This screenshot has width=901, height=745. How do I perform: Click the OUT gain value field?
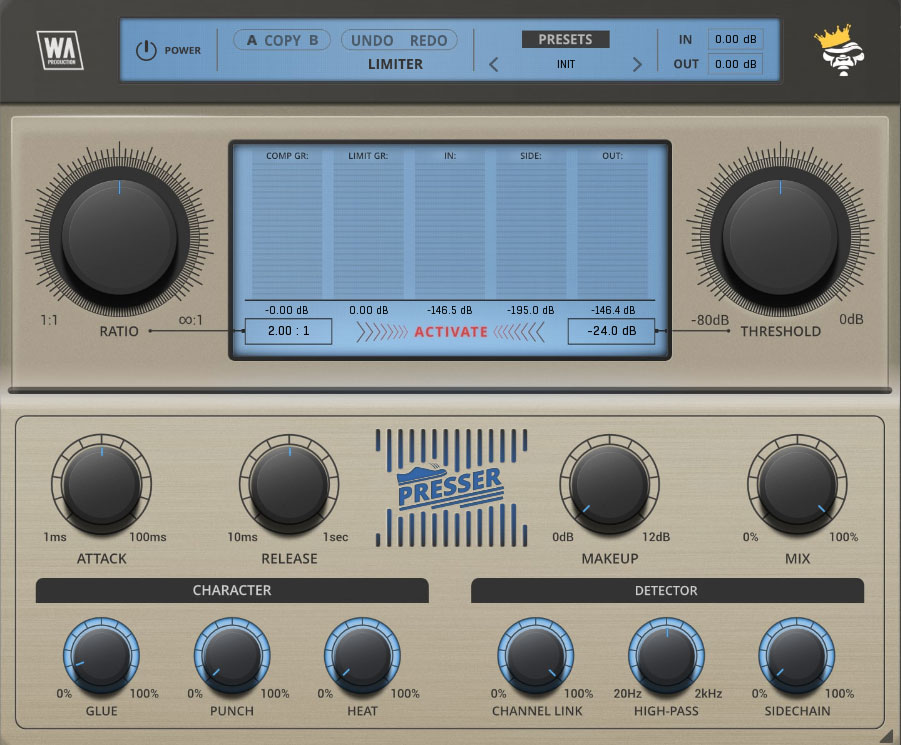pyautogui.click(x=736, y=64)
